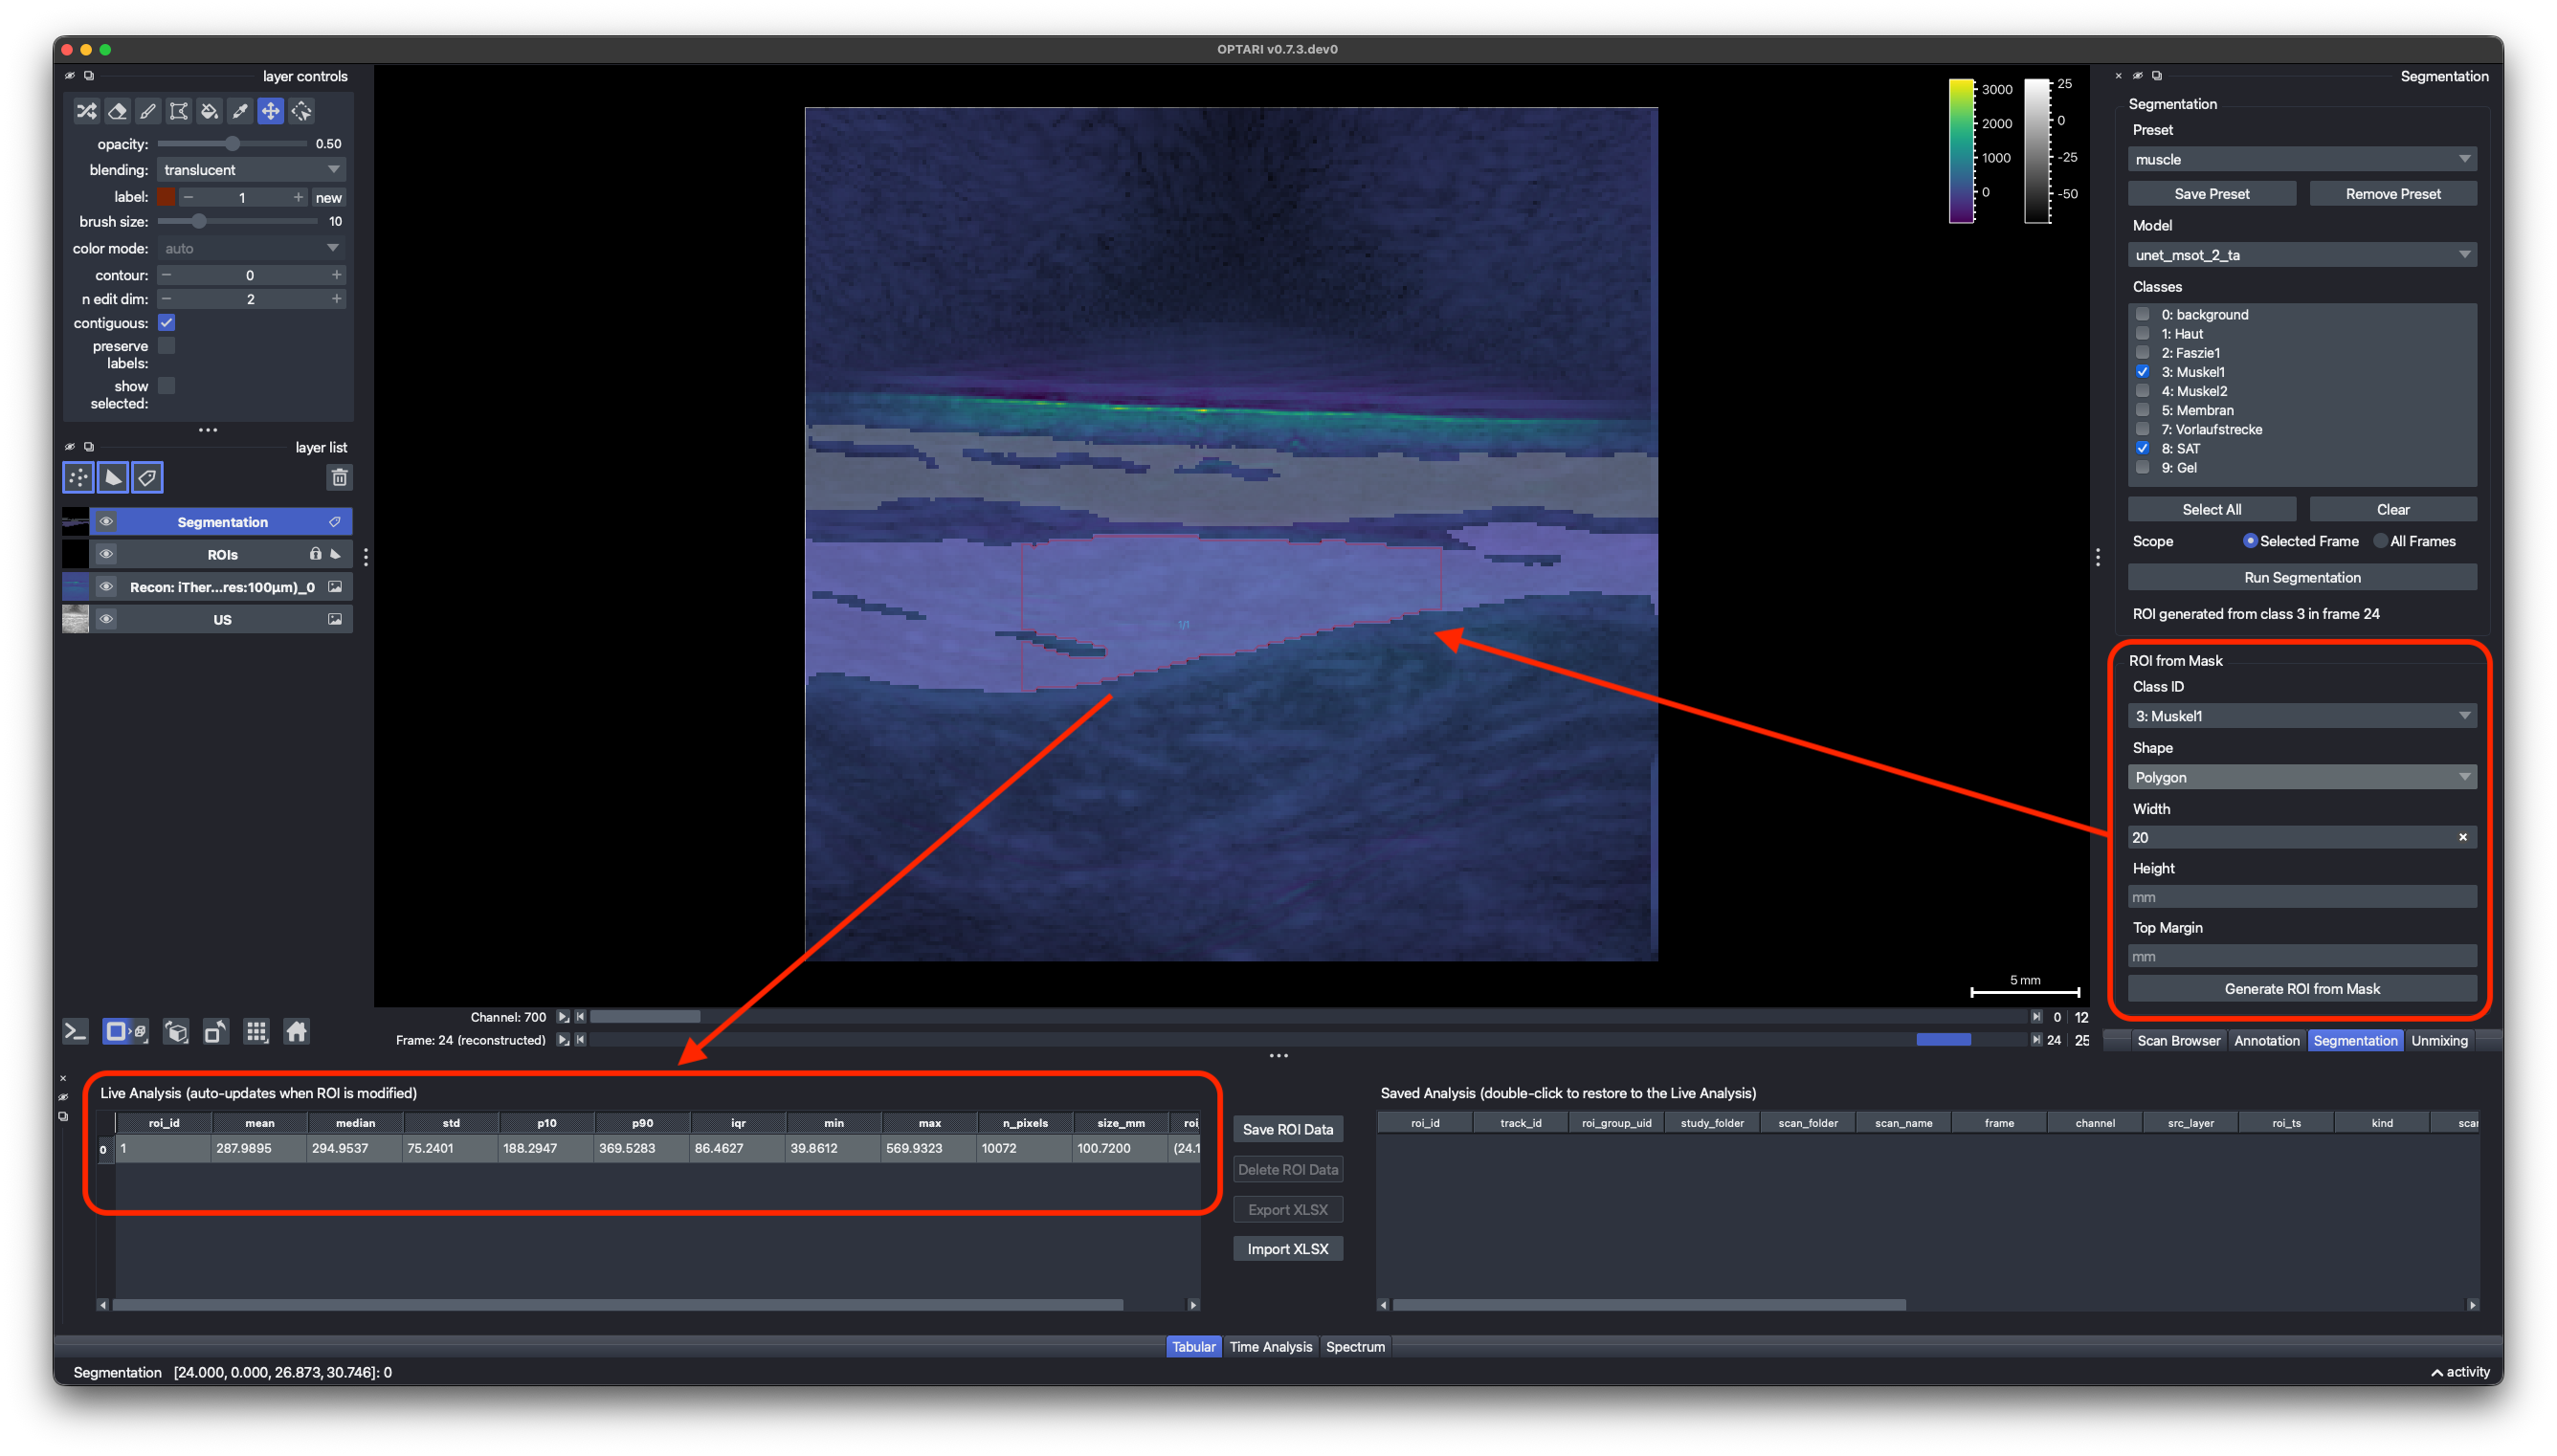This screenshot has width=2557, height=1456.
Task: Add a new shapes layer
Action: (113, 478)
